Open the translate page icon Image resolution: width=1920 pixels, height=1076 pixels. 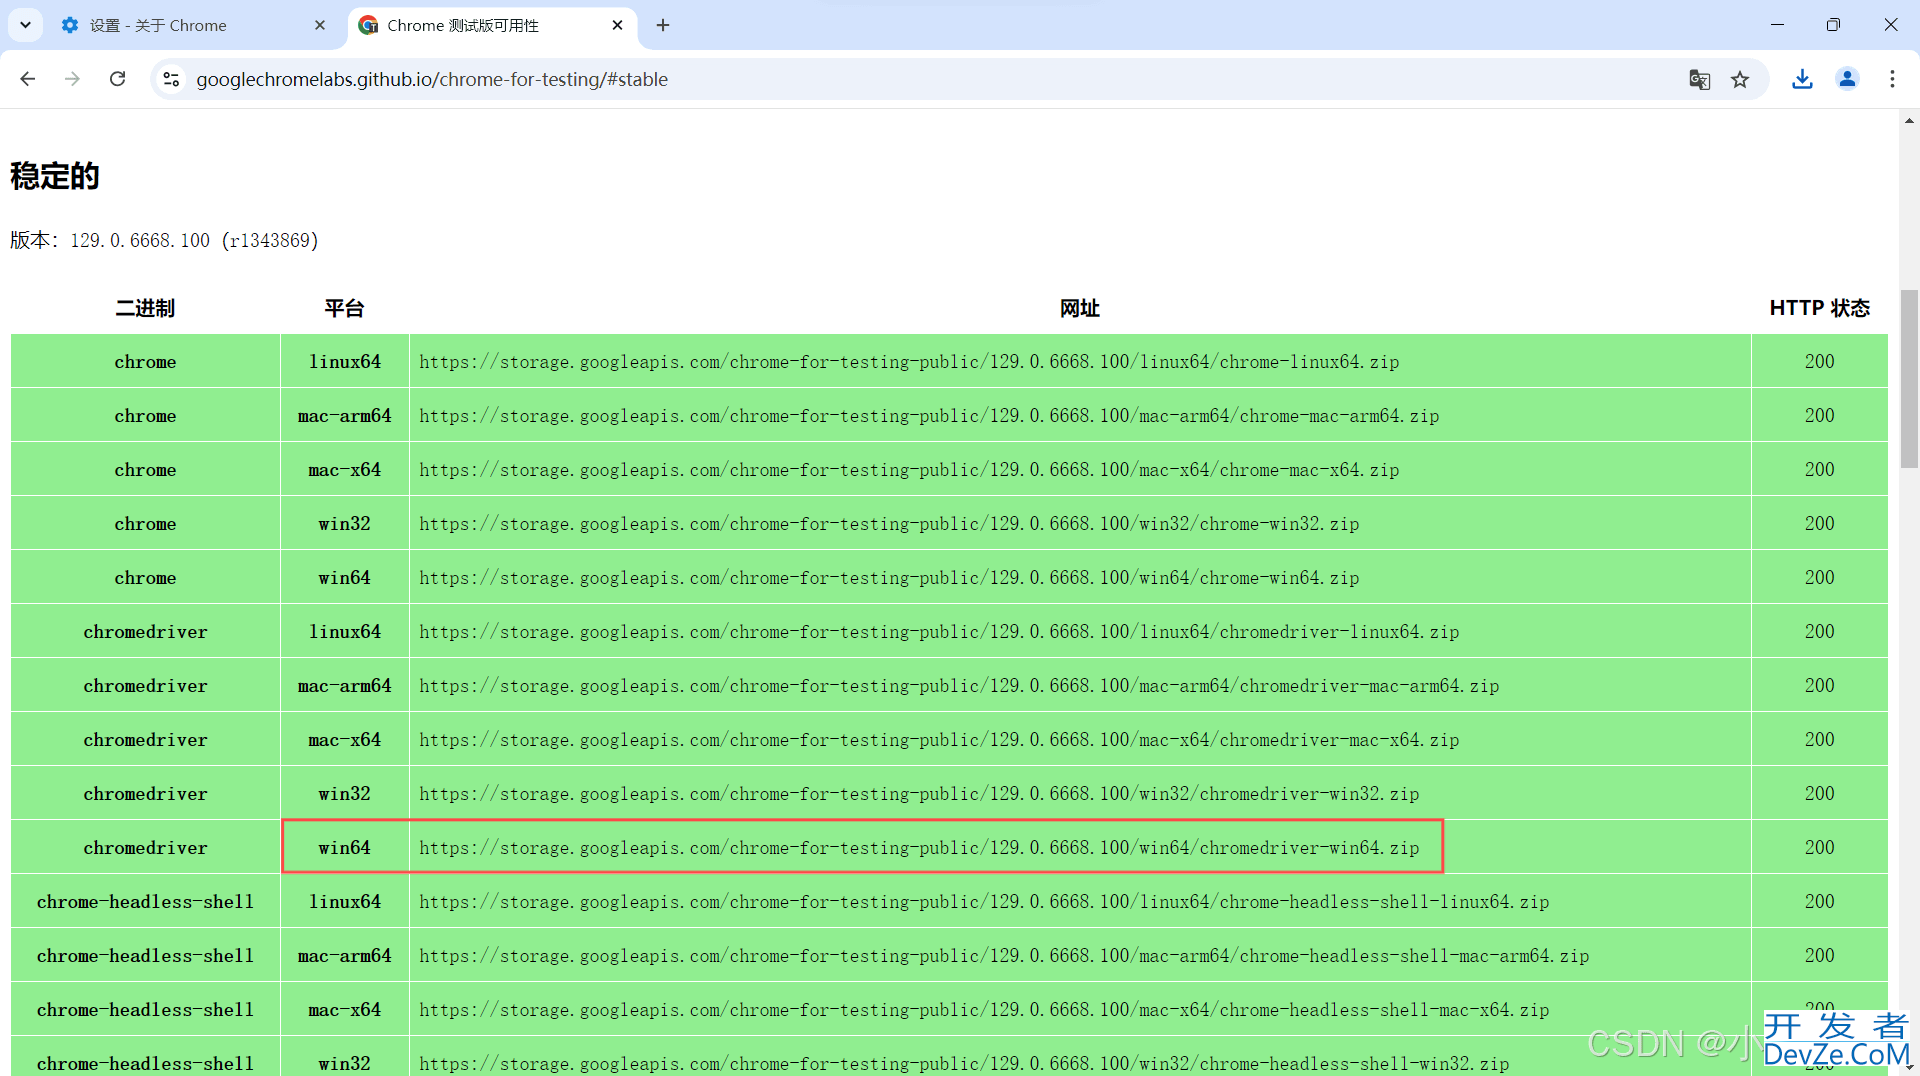[x=1699, y=79]
